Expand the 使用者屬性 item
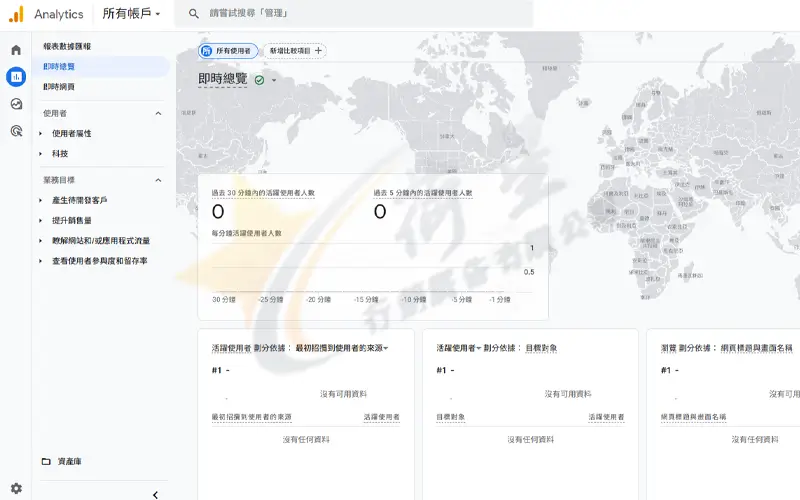Image resolution: width=800 pixels, height=500 pixels. coord(40,134)
